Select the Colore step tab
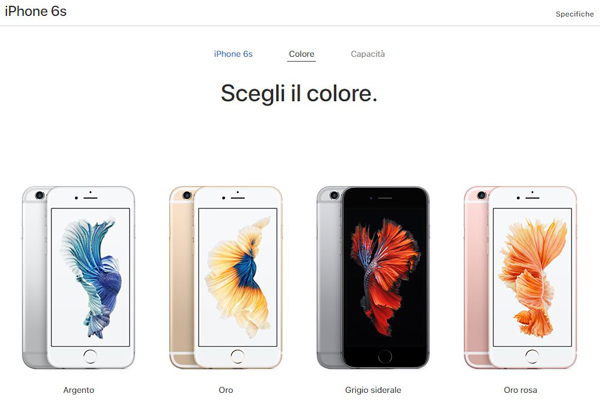600x401 pixels. [x=302, y=54]
